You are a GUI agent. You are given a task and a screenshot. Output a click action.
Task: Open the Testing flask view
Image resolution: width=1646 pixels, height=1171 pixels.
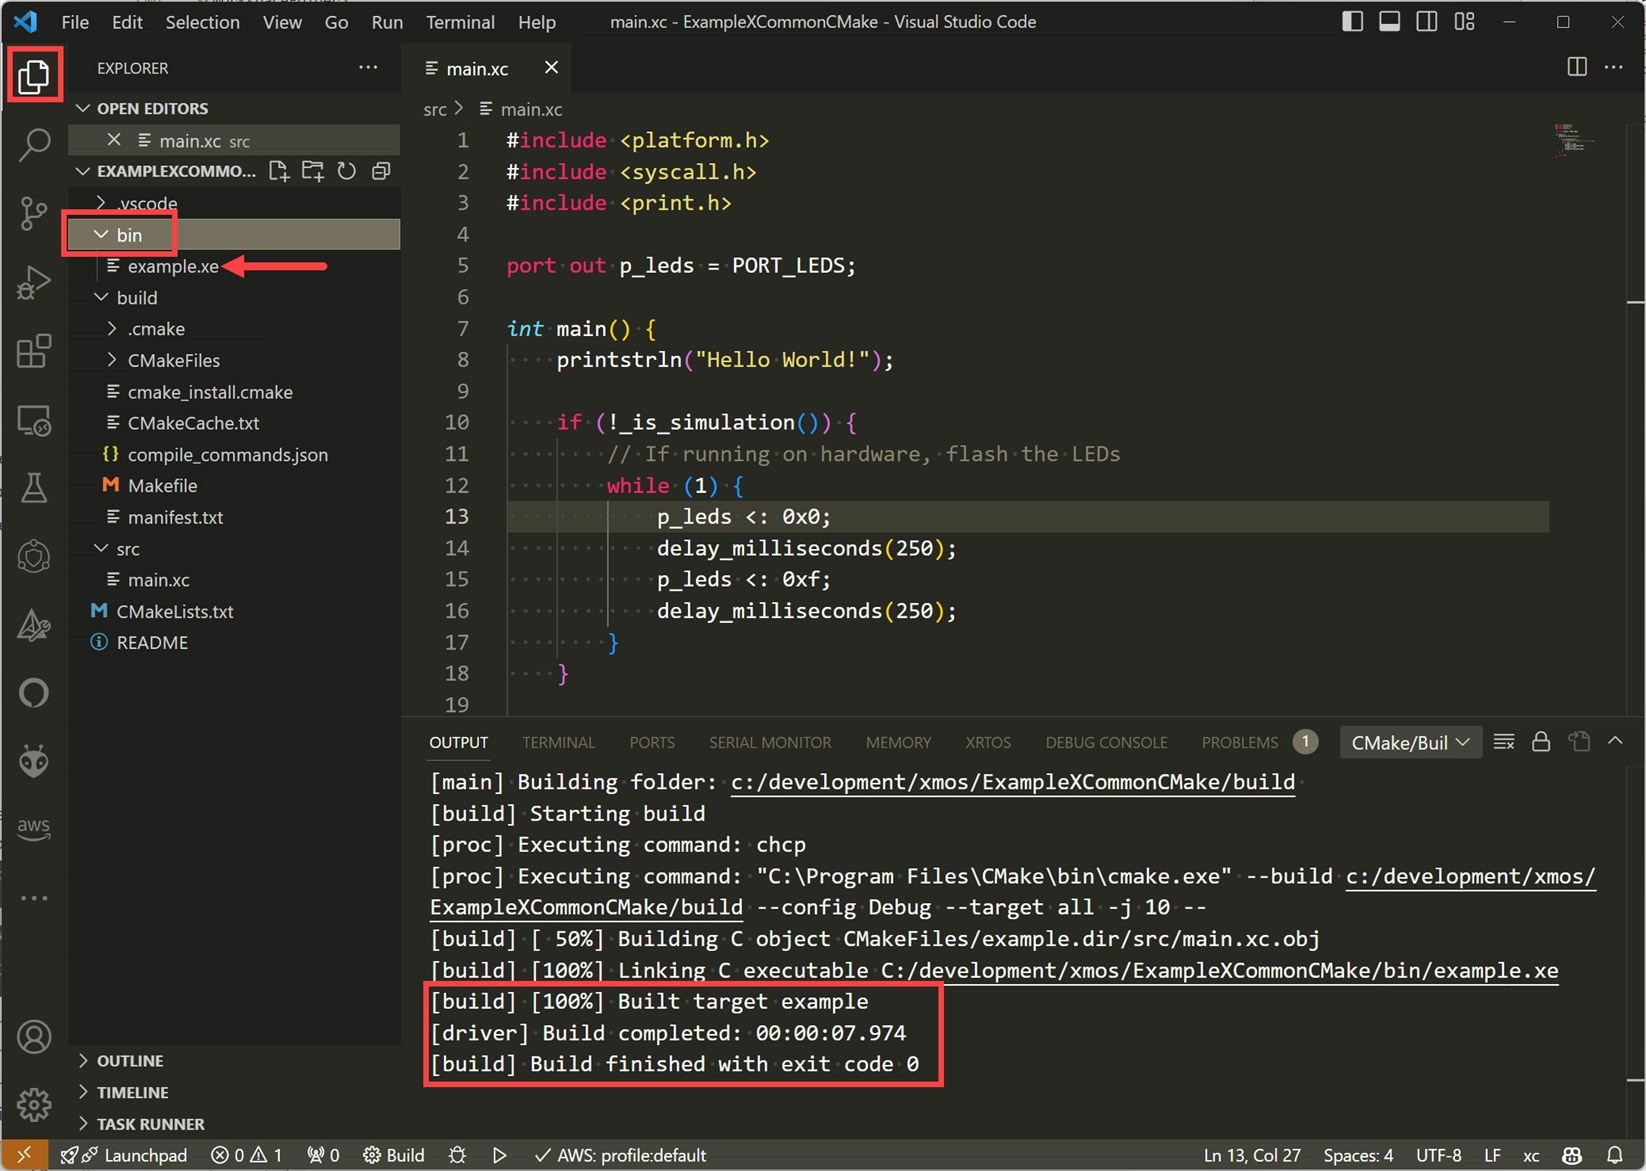click(x=34, y=488)
